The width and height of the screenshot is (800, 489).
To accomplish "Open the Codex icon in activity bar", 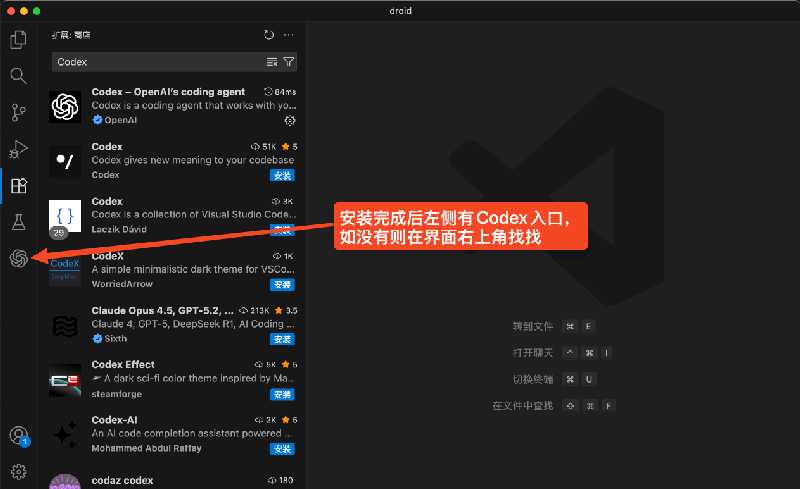I will pos(17,258).
